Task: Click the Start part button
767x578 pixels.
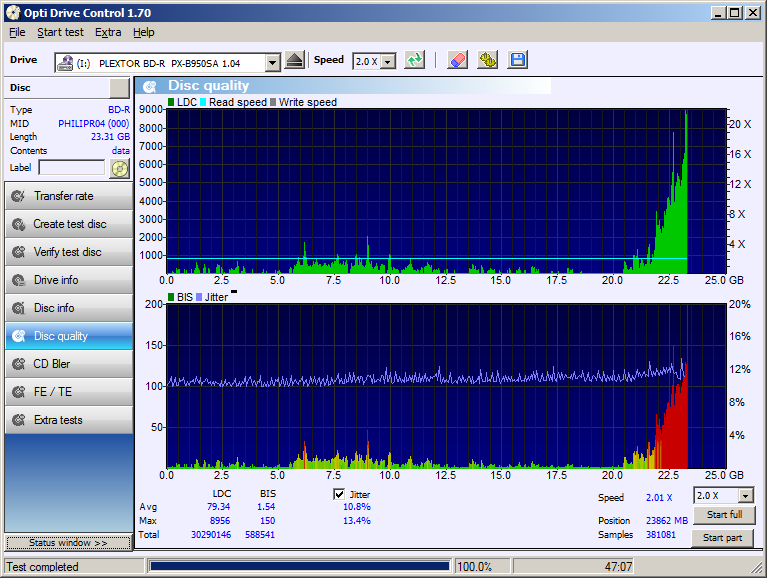Action: [722, 538]
